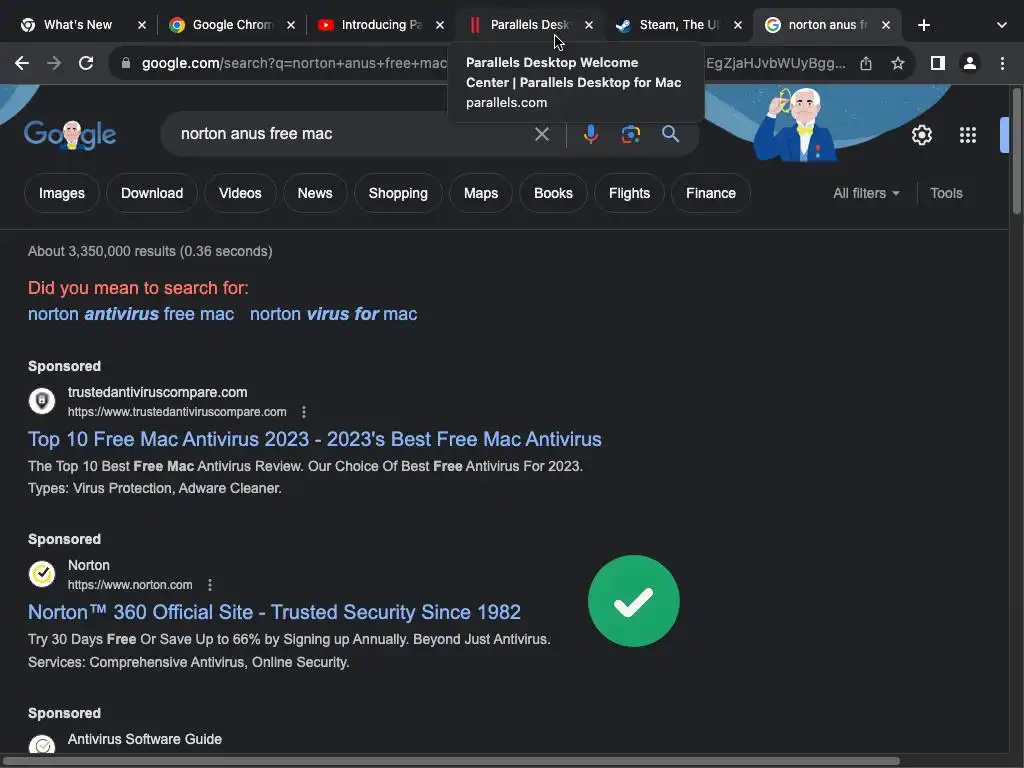This screenshot has height=768, width=1024.
Task: View site info via the lock icon
Action: click(126, 63)
